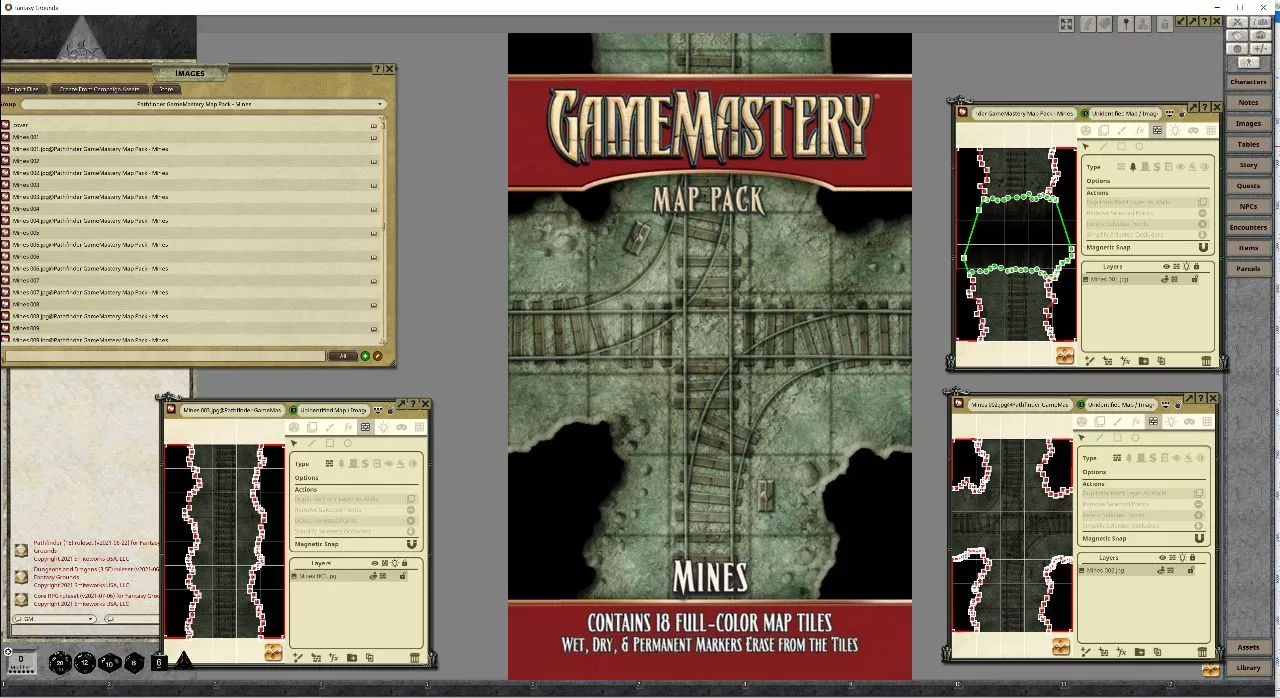Click the green add image button in the Images window
The height and width of the screenshot is (698, 1280).
[365, 356]
